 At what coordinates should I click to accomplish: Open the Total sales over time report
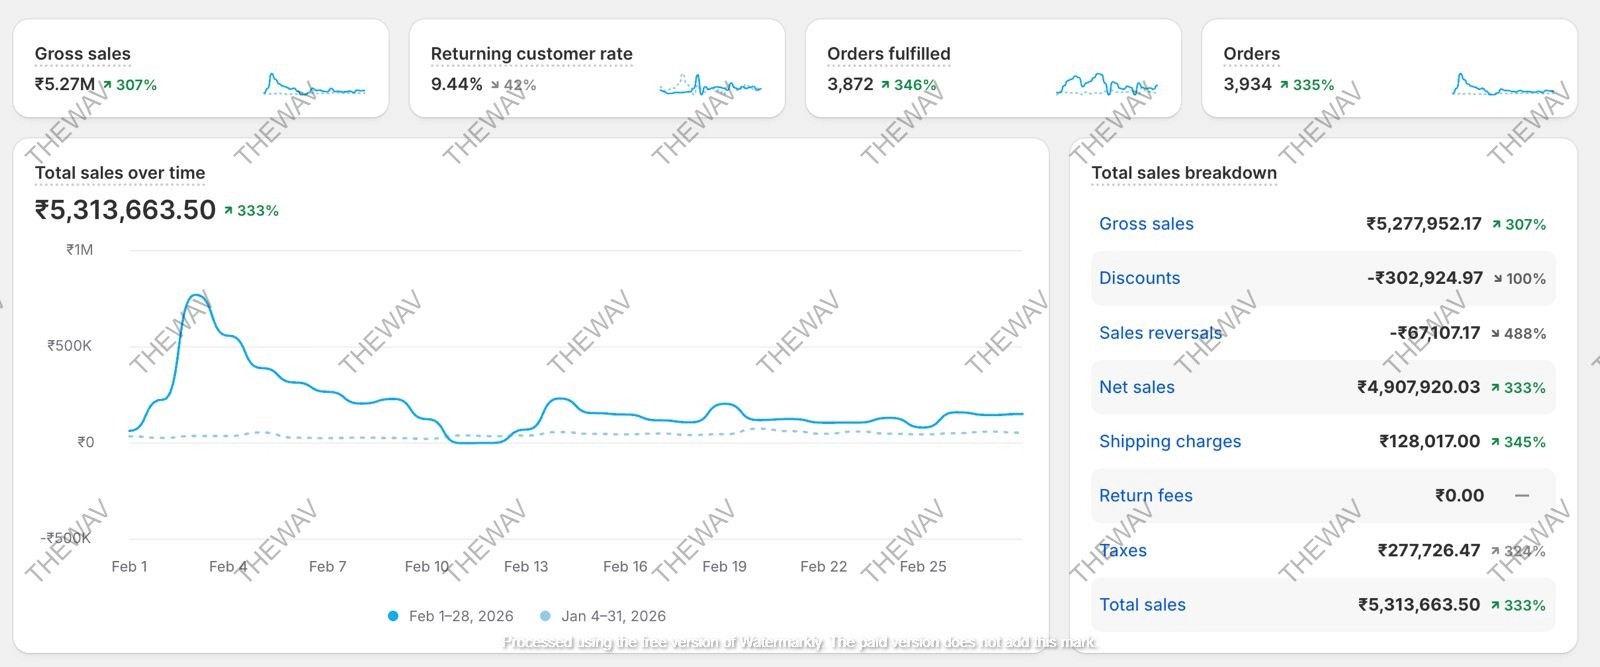point(120,173)
